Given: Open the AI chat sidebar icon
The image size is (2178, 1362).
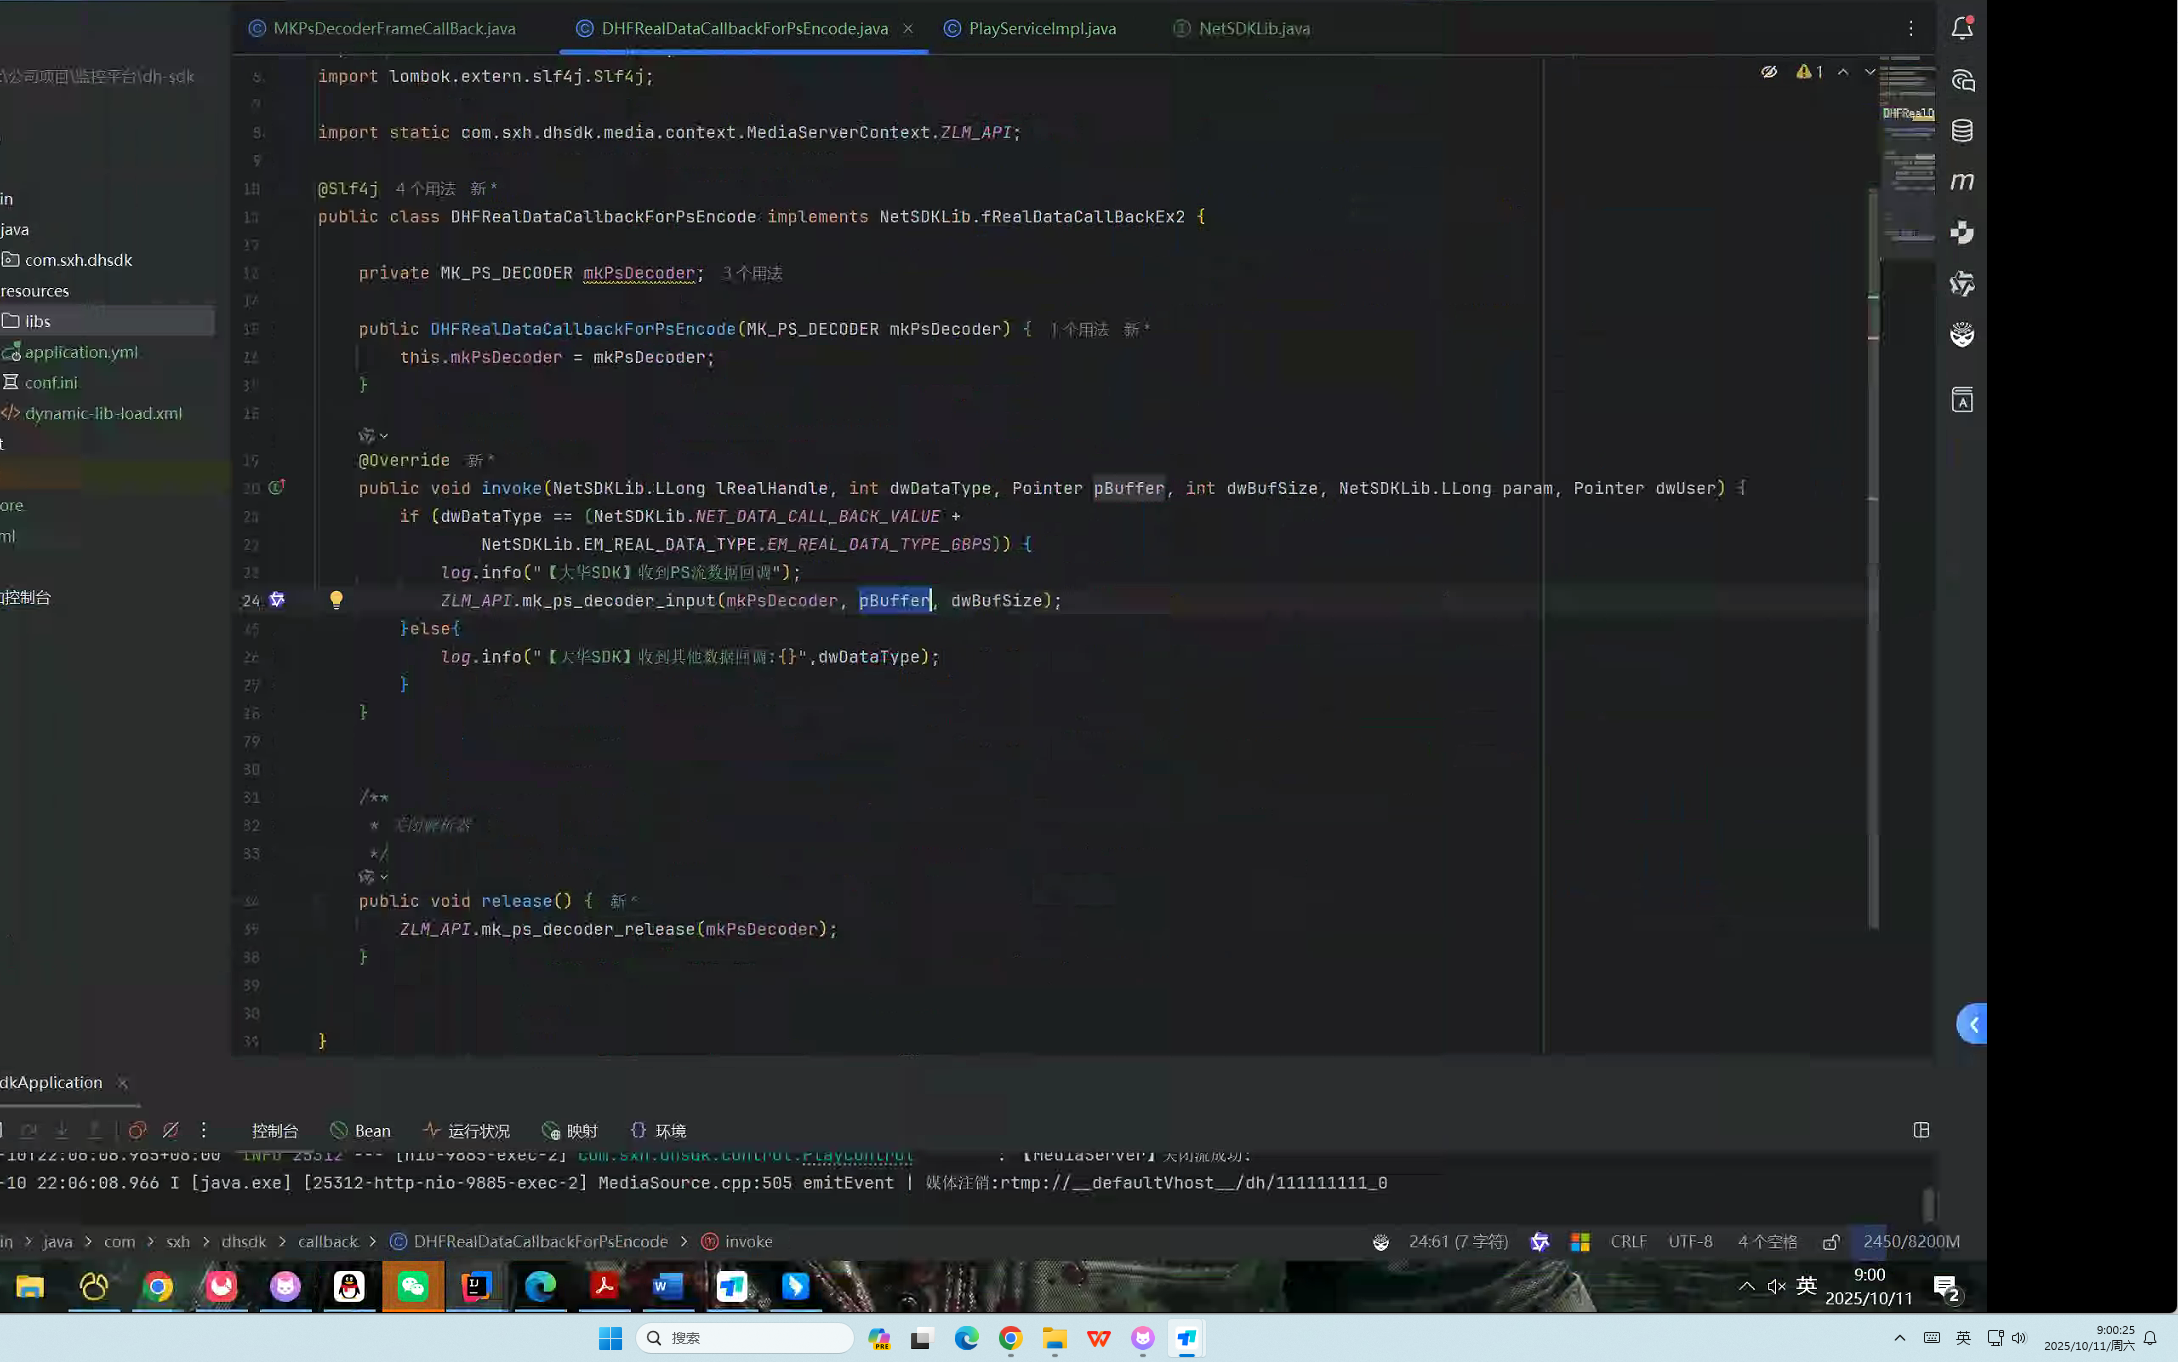Looking at the screenshot, I should coord(1962,80).
